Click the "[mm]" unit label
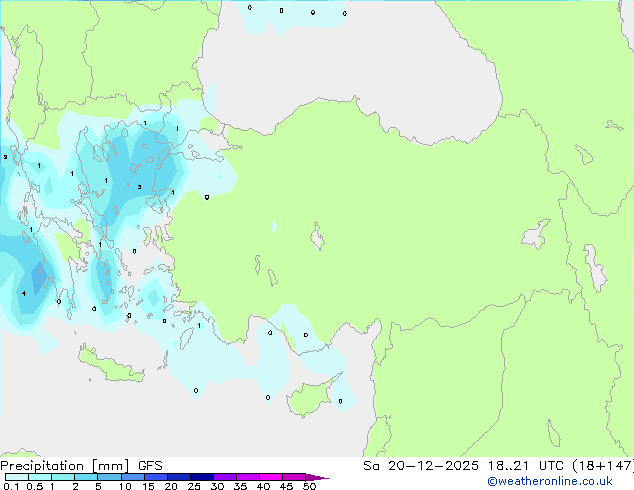Image resolution: width=634 pixels, height=490 pixels. pyautogui.click(x=111, y=466)
